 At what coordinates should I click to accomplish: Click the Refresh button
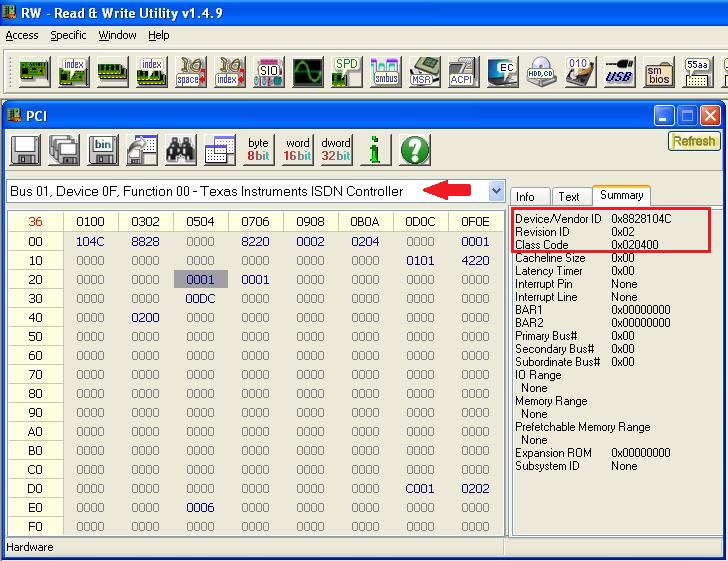(693, 142)
